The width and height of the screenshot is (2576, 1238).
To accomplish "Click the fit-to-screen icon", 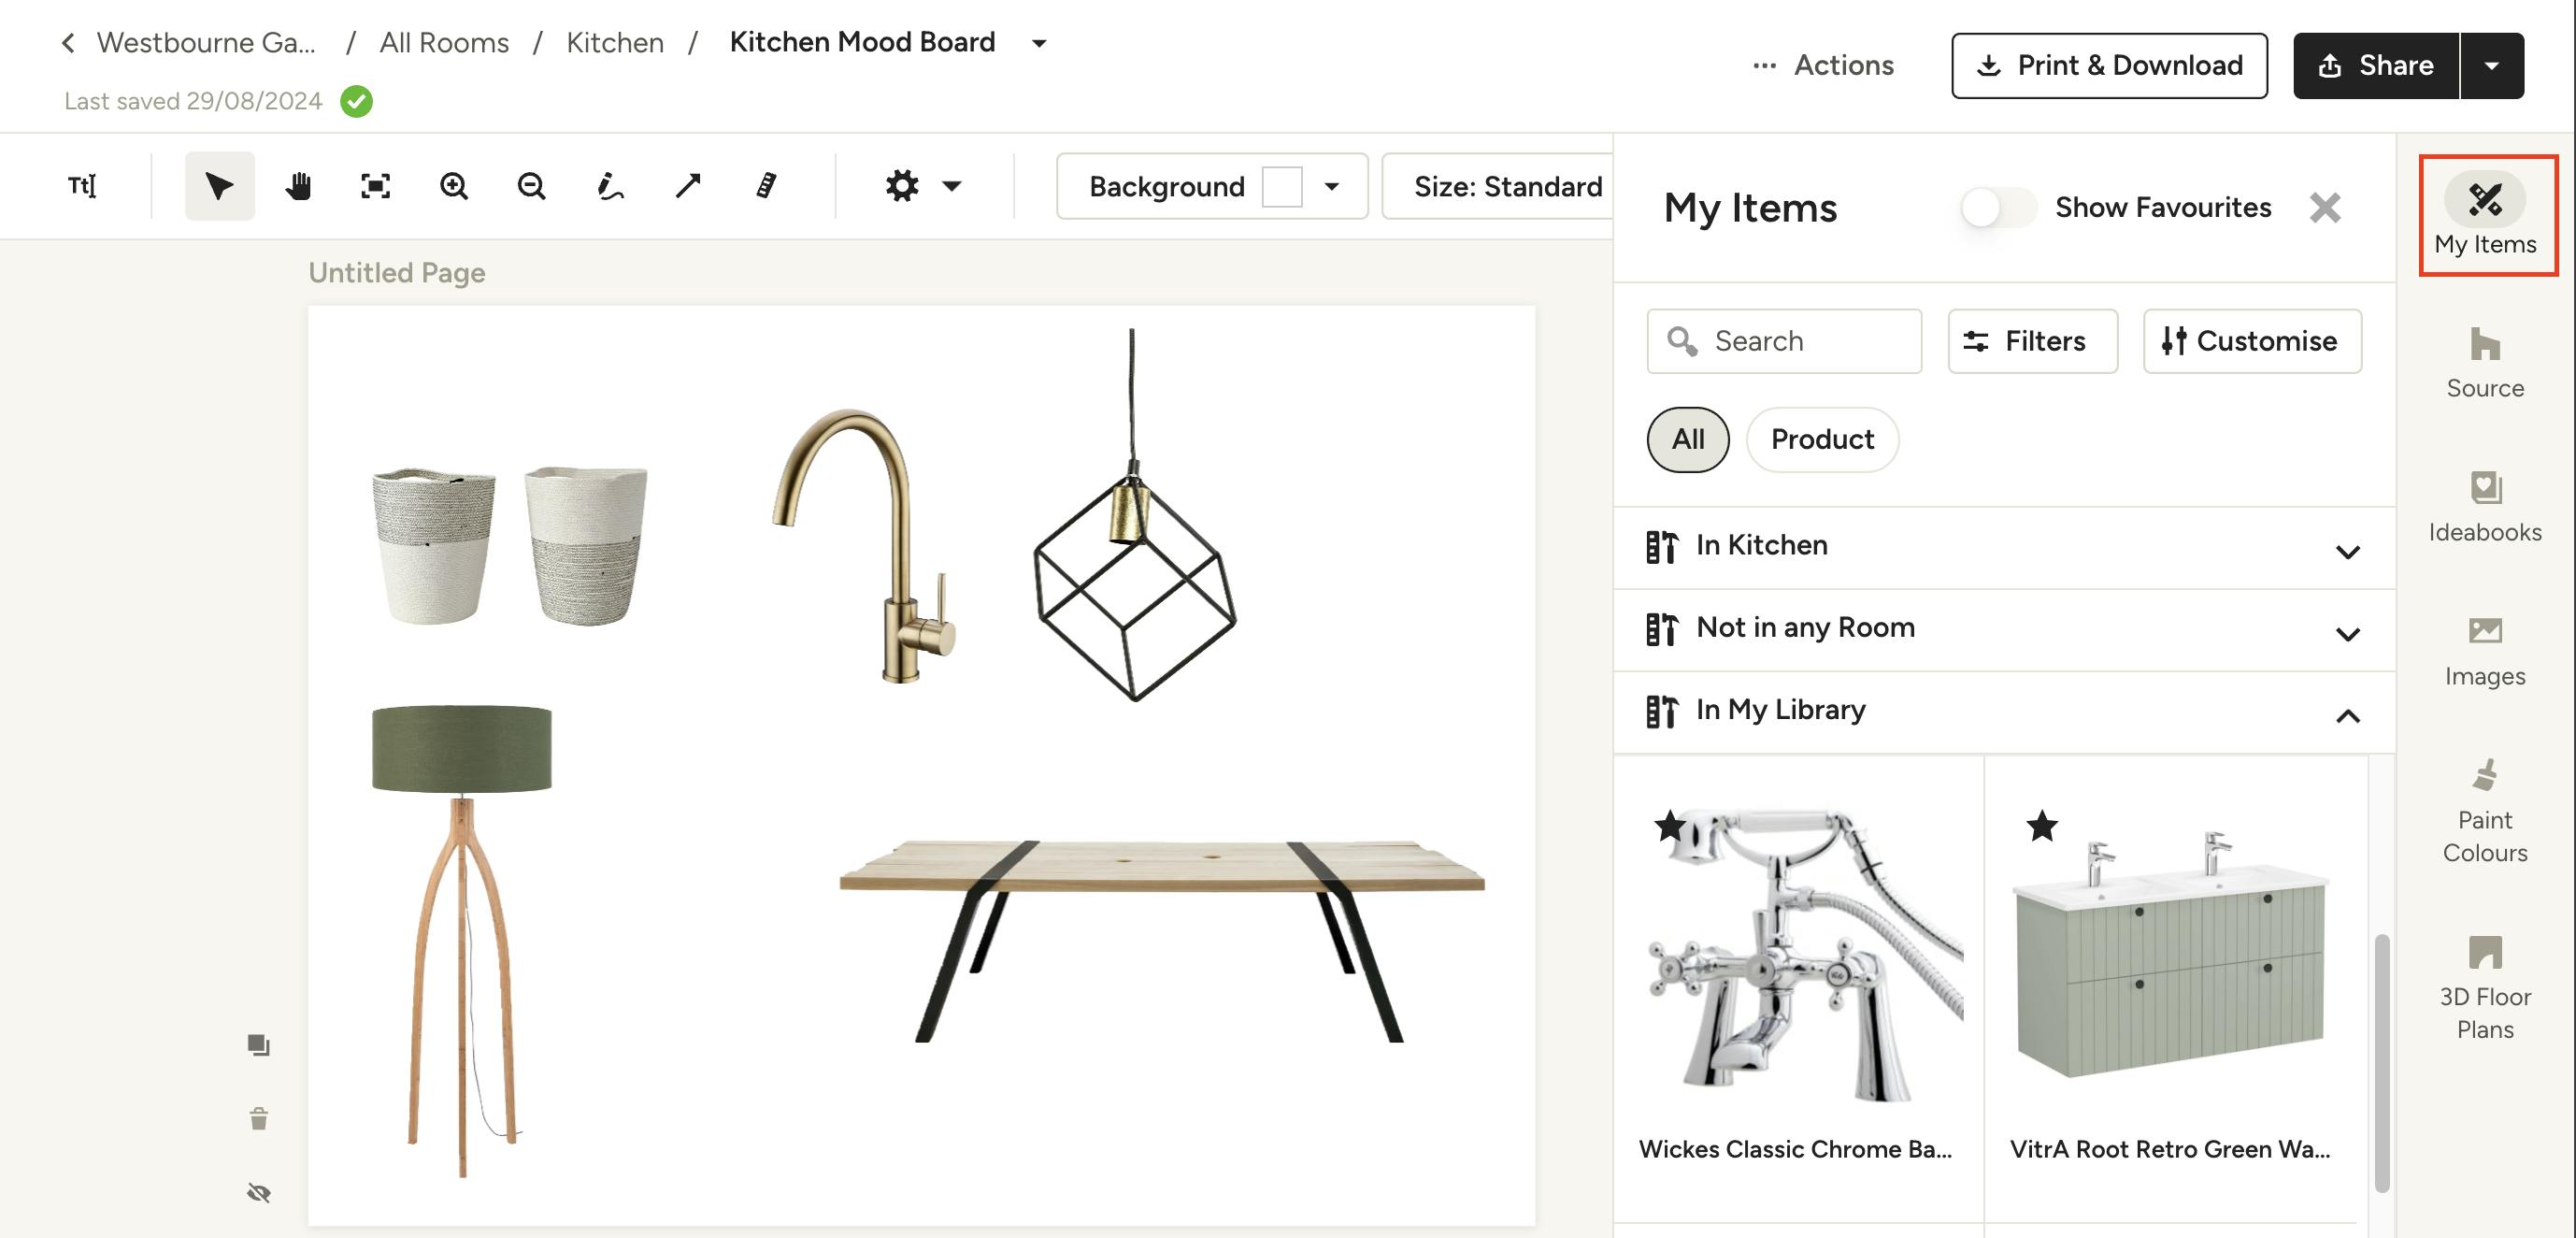I will coord(375,186).
